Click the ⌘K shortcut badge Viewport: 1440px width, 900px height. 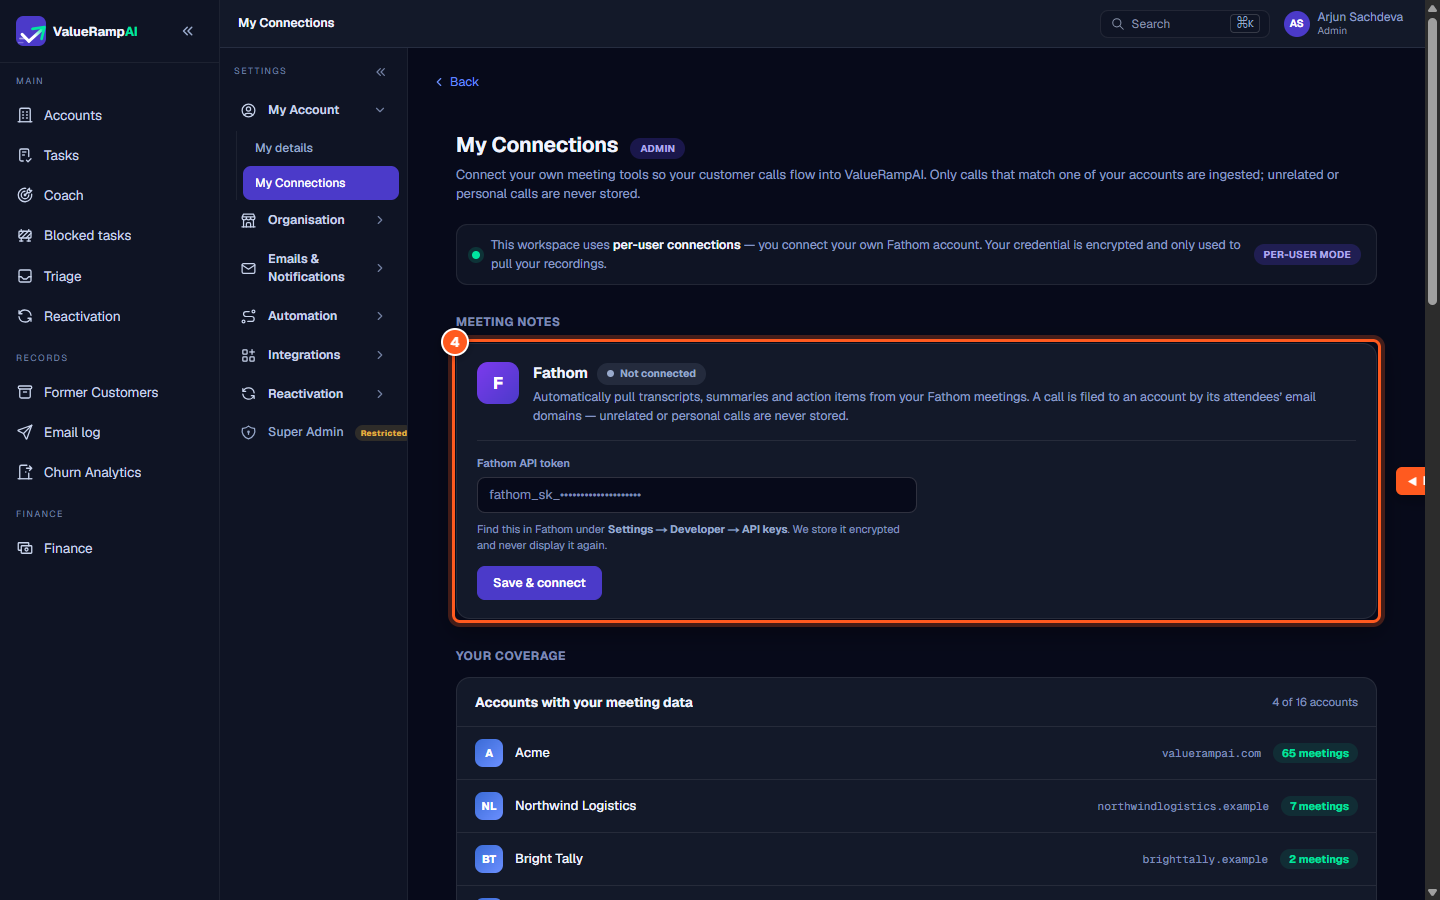click(1245, 23)
